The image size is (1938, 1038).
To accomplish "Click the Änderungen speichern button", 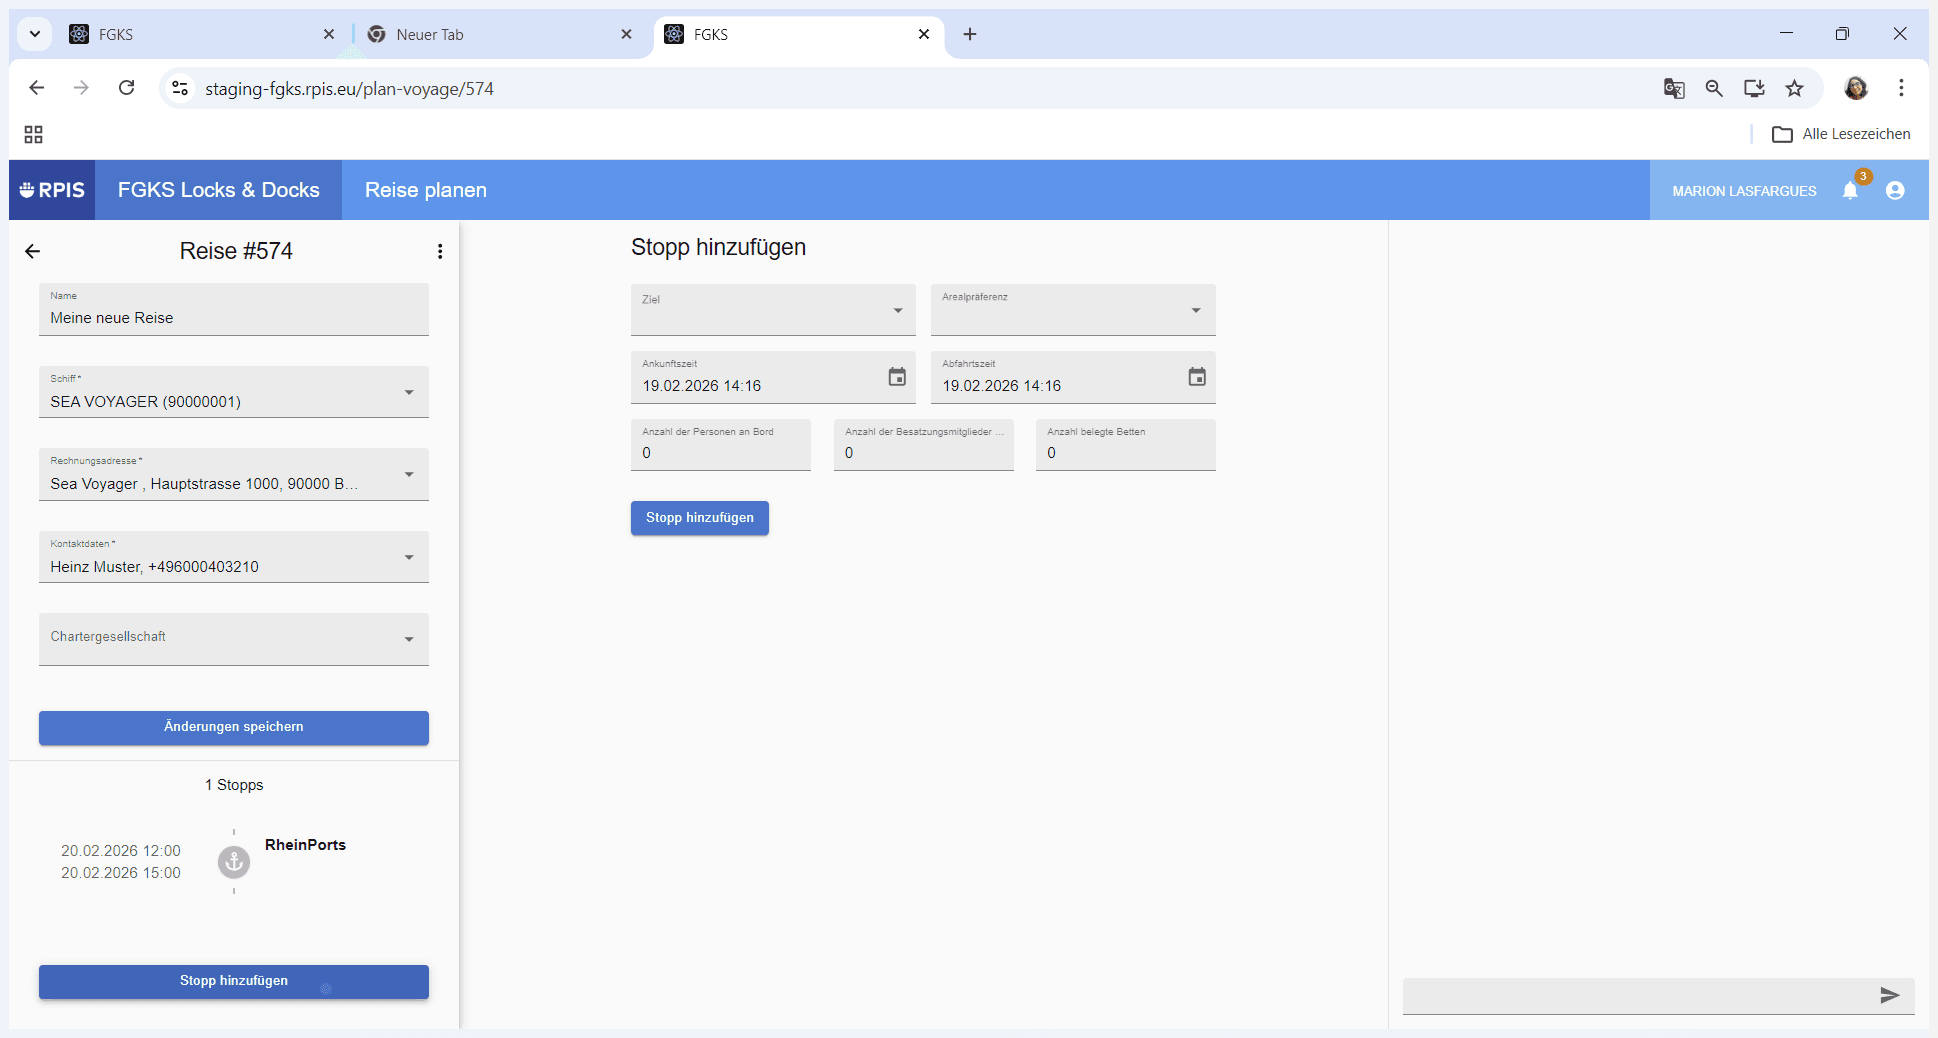I will [234, 727].
